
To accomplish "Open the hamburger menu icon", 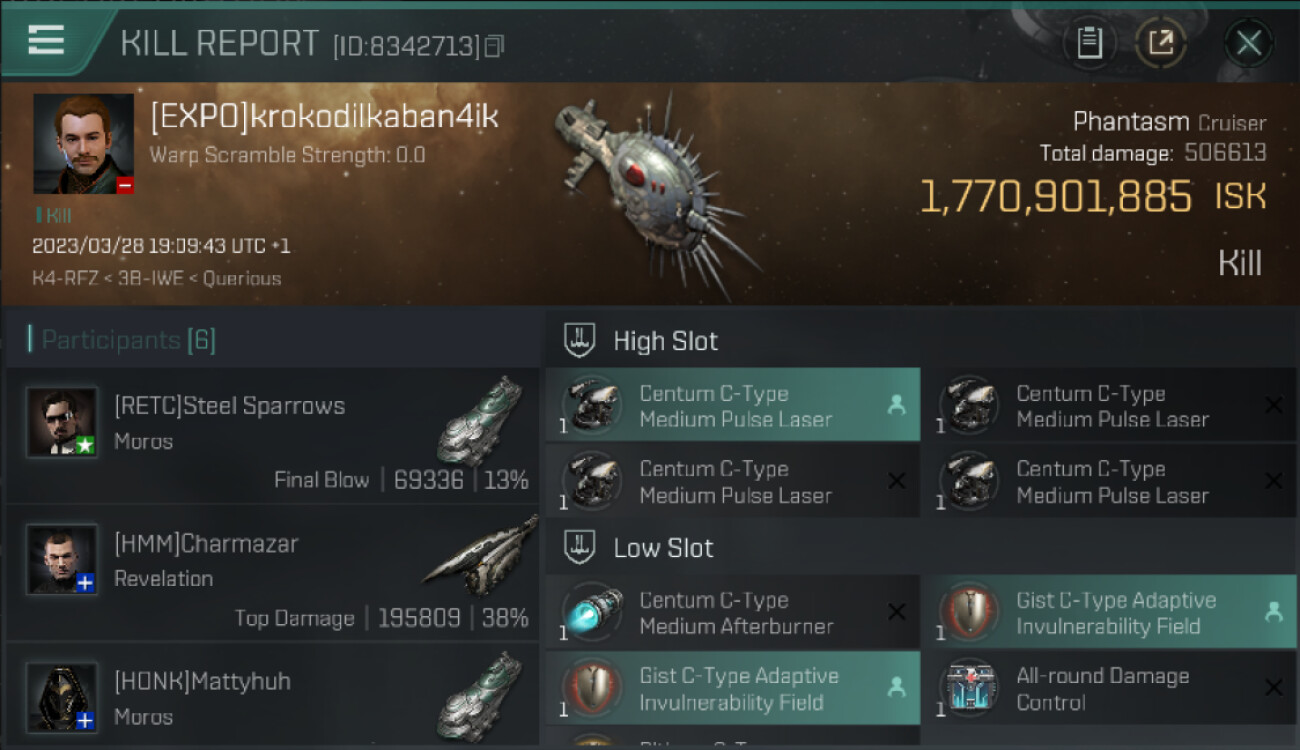I will 46,40.
